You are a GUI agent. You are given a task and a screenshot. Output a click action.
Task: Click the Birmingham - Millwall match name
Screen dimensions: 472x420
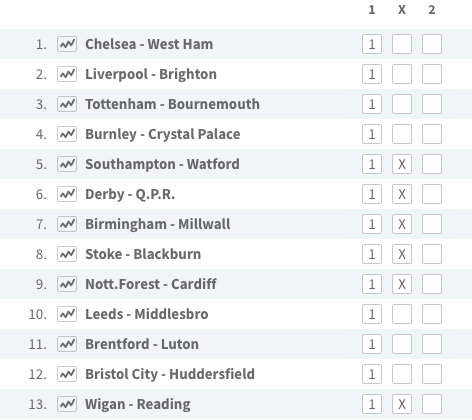pyautogui.click(x=158, y=224)
